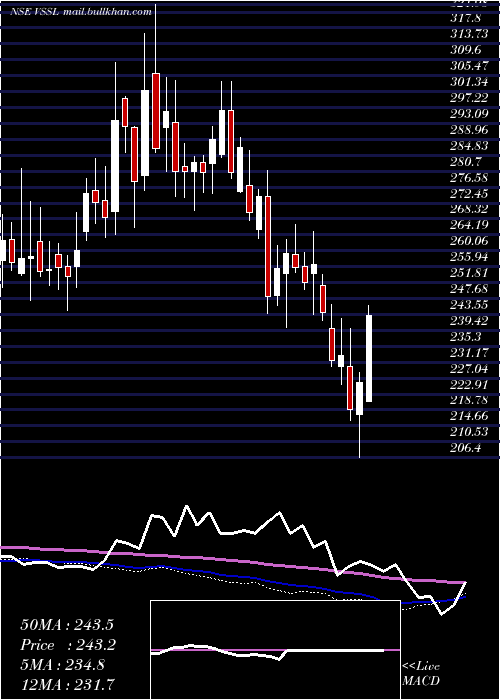Click the 301.34 price axis label
The image size is (500, 700).
click(x=469, y=83)
